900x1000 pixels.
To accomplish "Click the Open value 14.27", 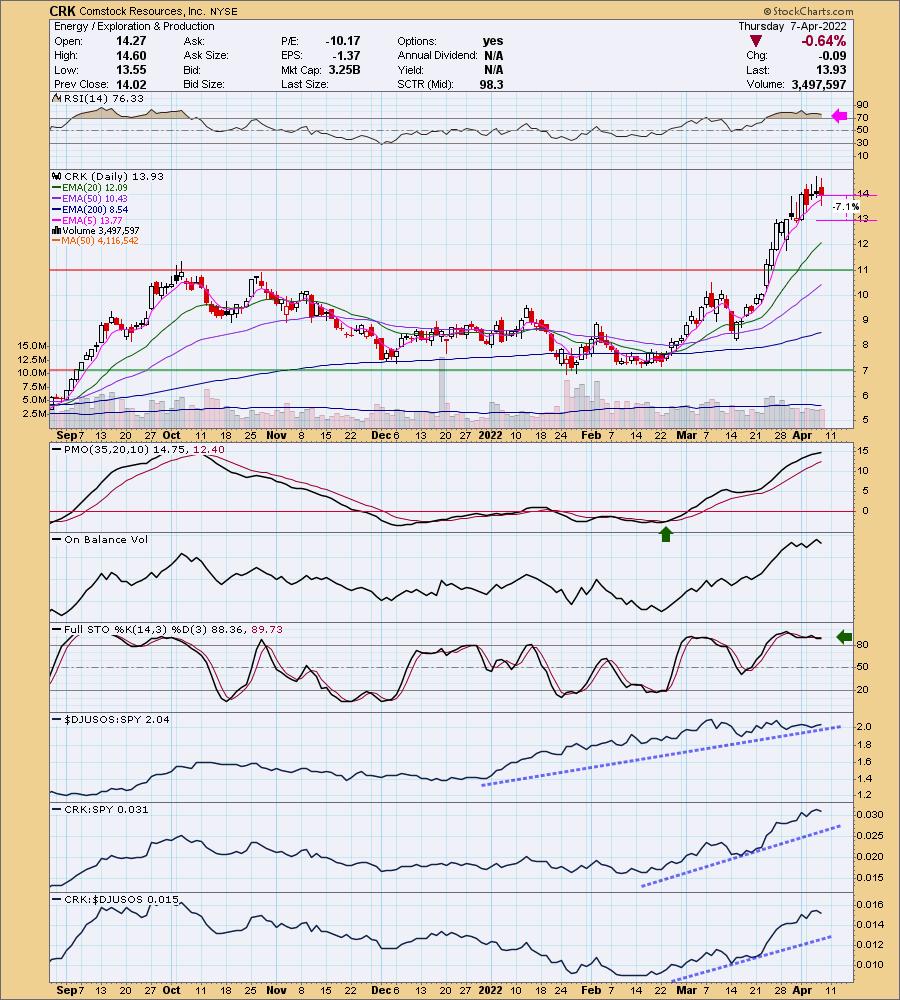I will [131, 41].
